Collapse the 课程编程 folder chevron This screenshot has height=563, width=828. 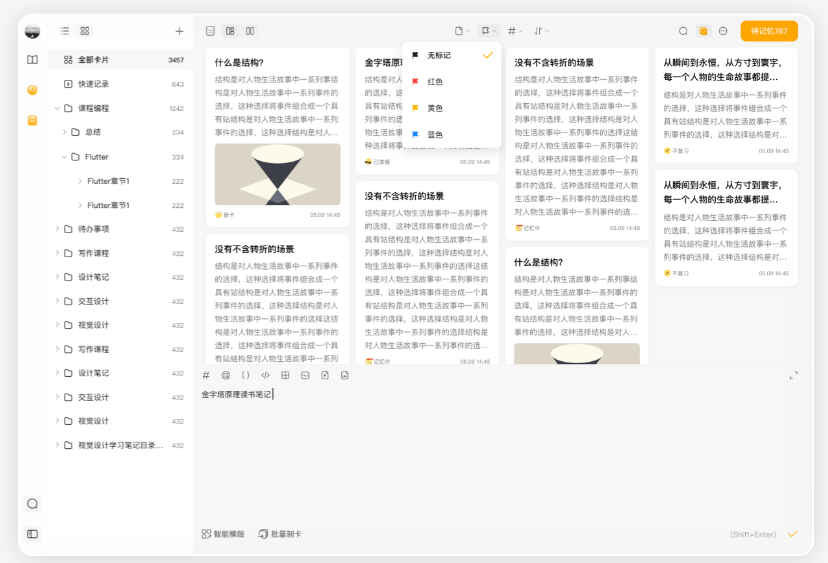pos(57,108)
